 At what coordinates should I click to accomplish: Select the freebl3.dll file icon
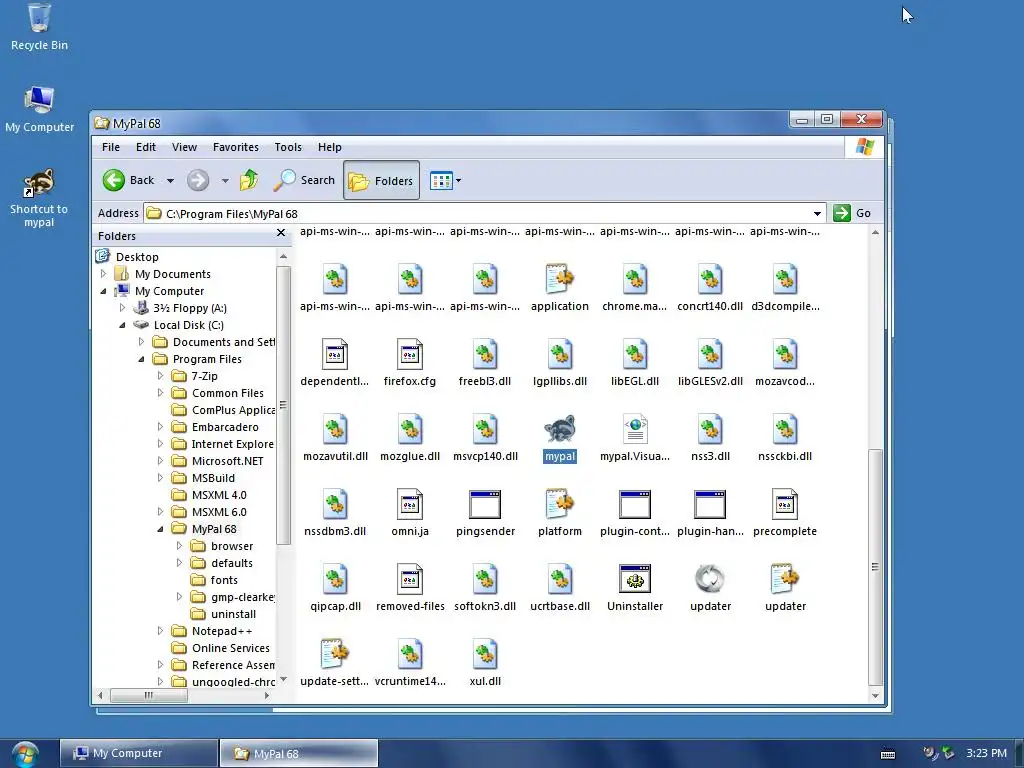point(485,355)
